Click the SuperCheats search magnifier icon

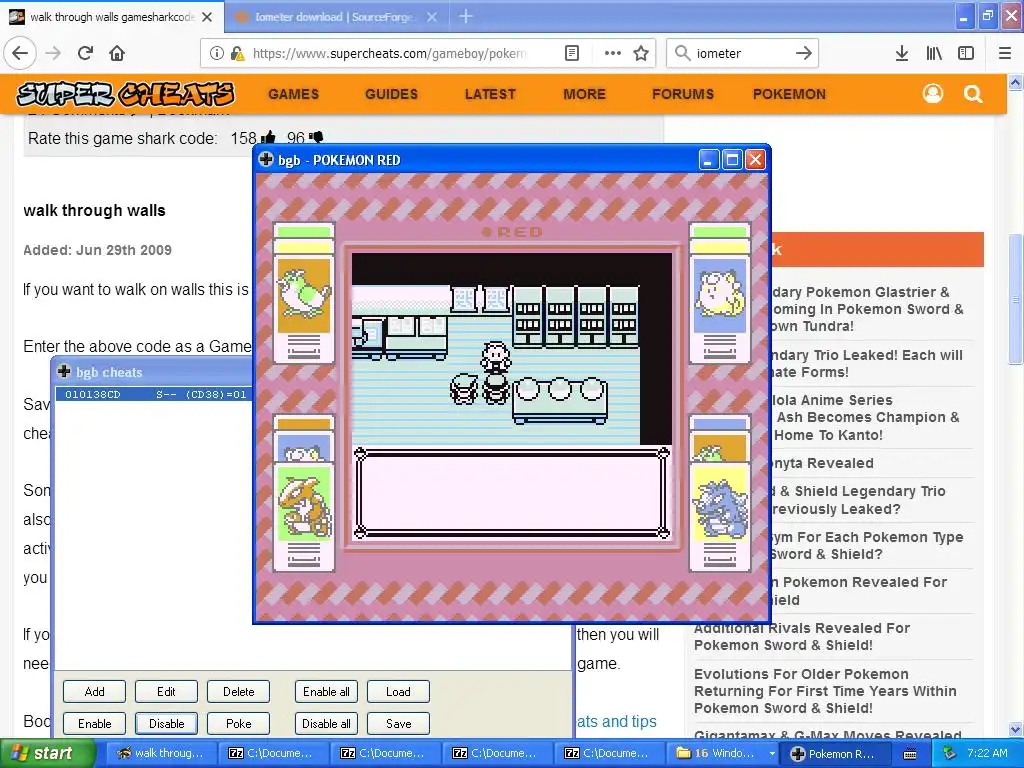pos(973,94)
